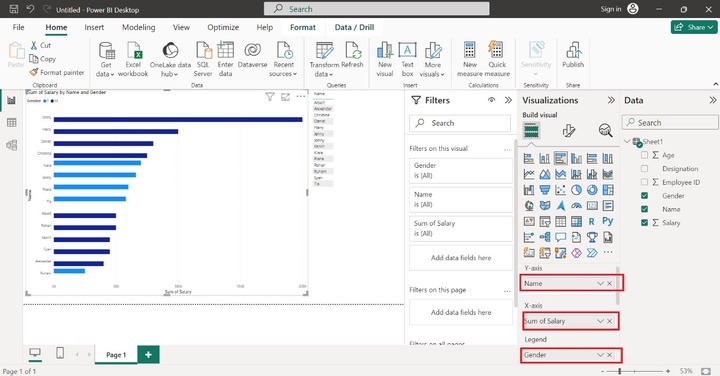Select the decomposition tree visual
Viewport: 720px width, 376px height.
545,237
